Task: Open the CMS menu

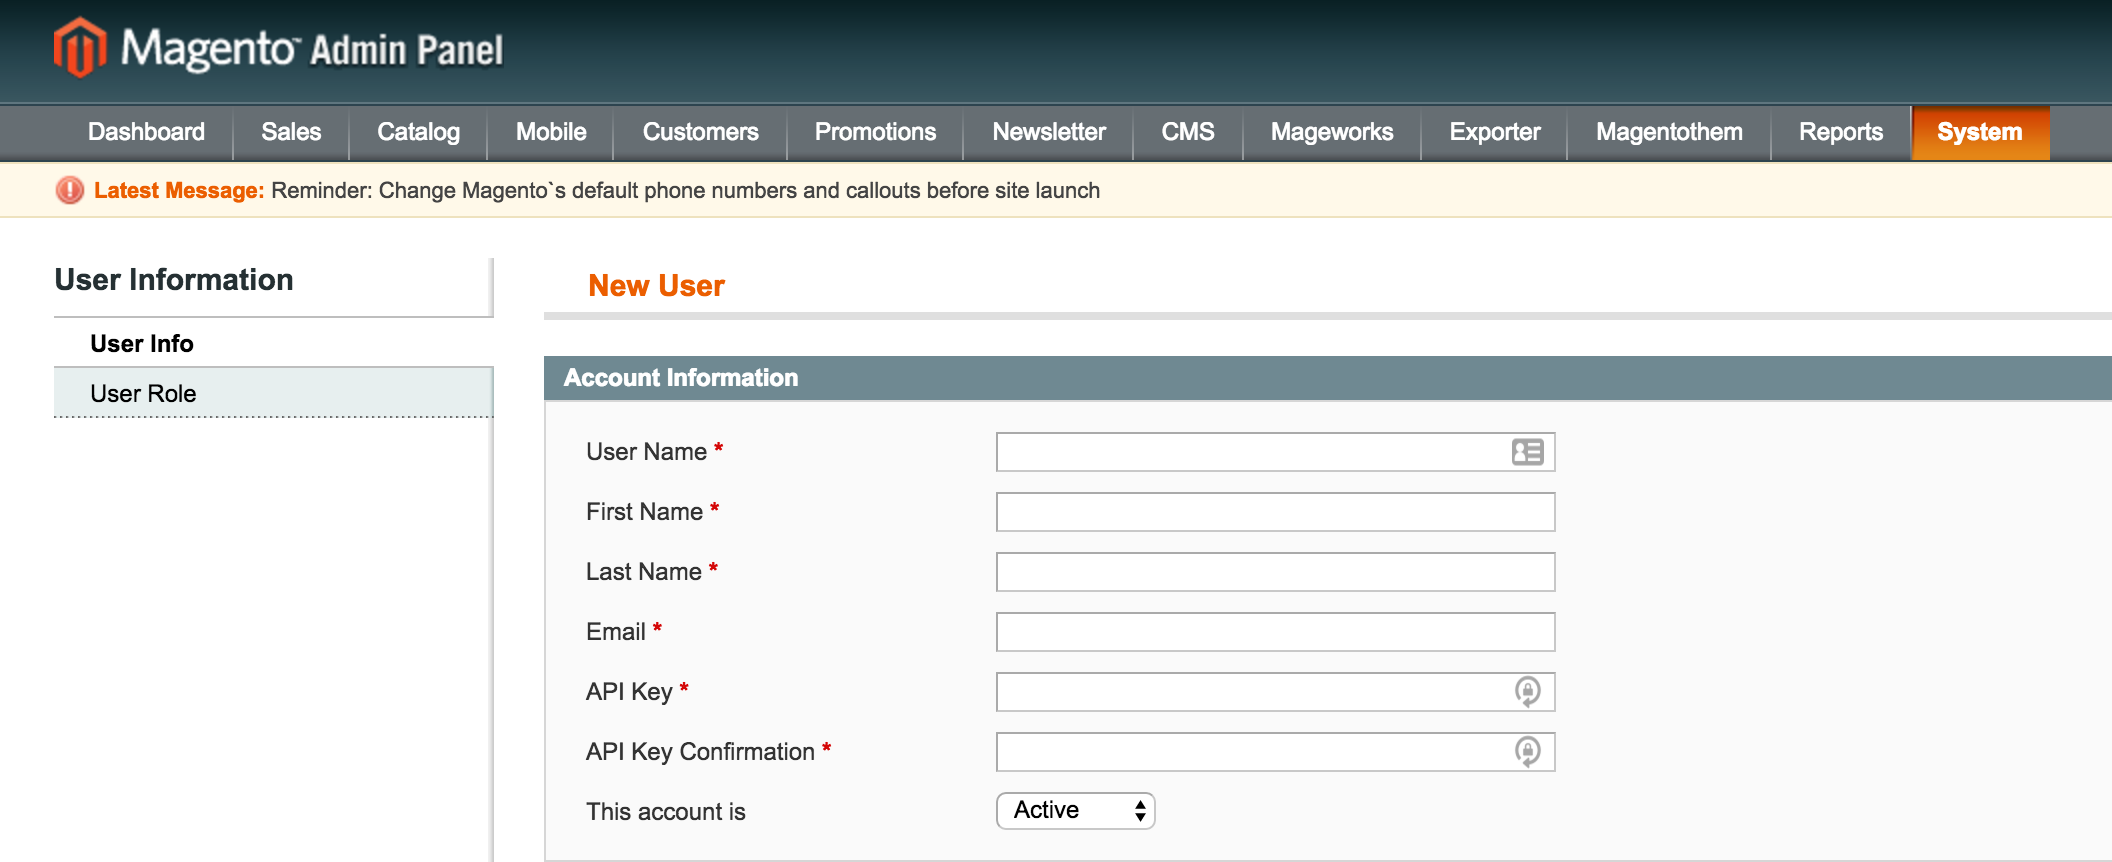Action: click(x=1188, y=132)
